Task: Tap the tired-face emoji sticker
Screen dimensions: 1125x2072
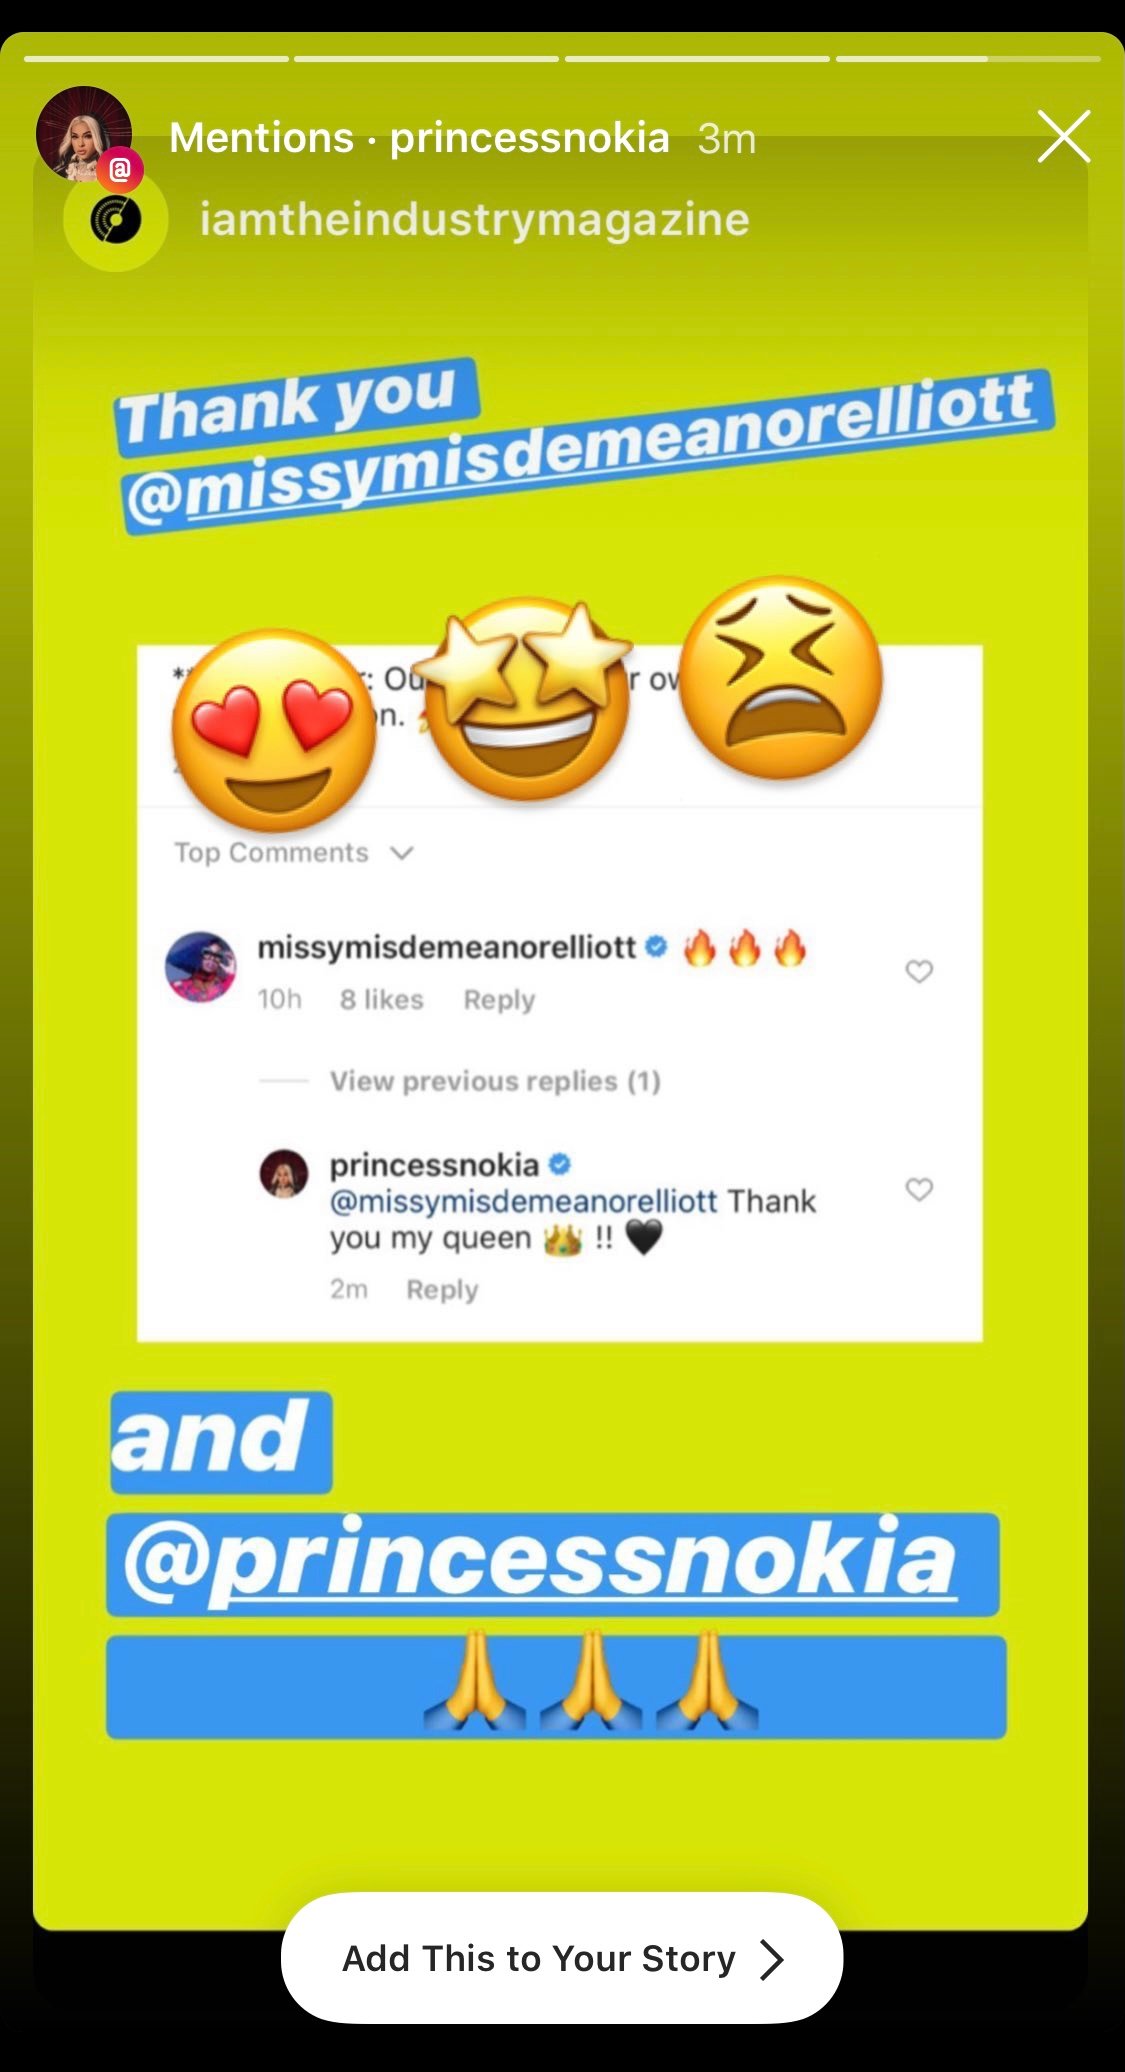Action: [x=780, y=677]
